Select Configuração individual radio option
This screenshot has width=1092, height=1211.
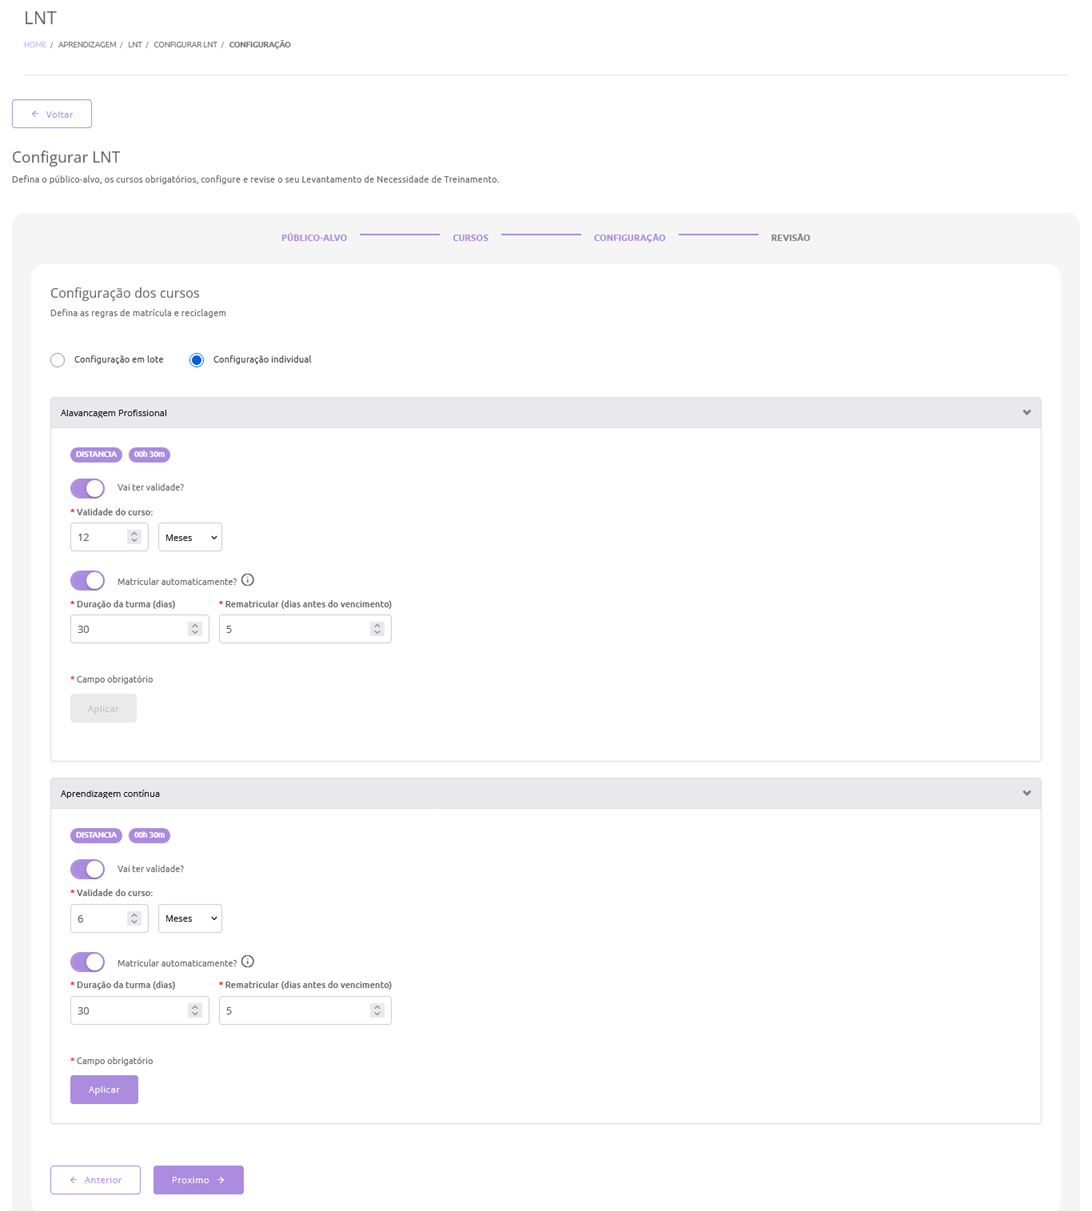[197, 360]
